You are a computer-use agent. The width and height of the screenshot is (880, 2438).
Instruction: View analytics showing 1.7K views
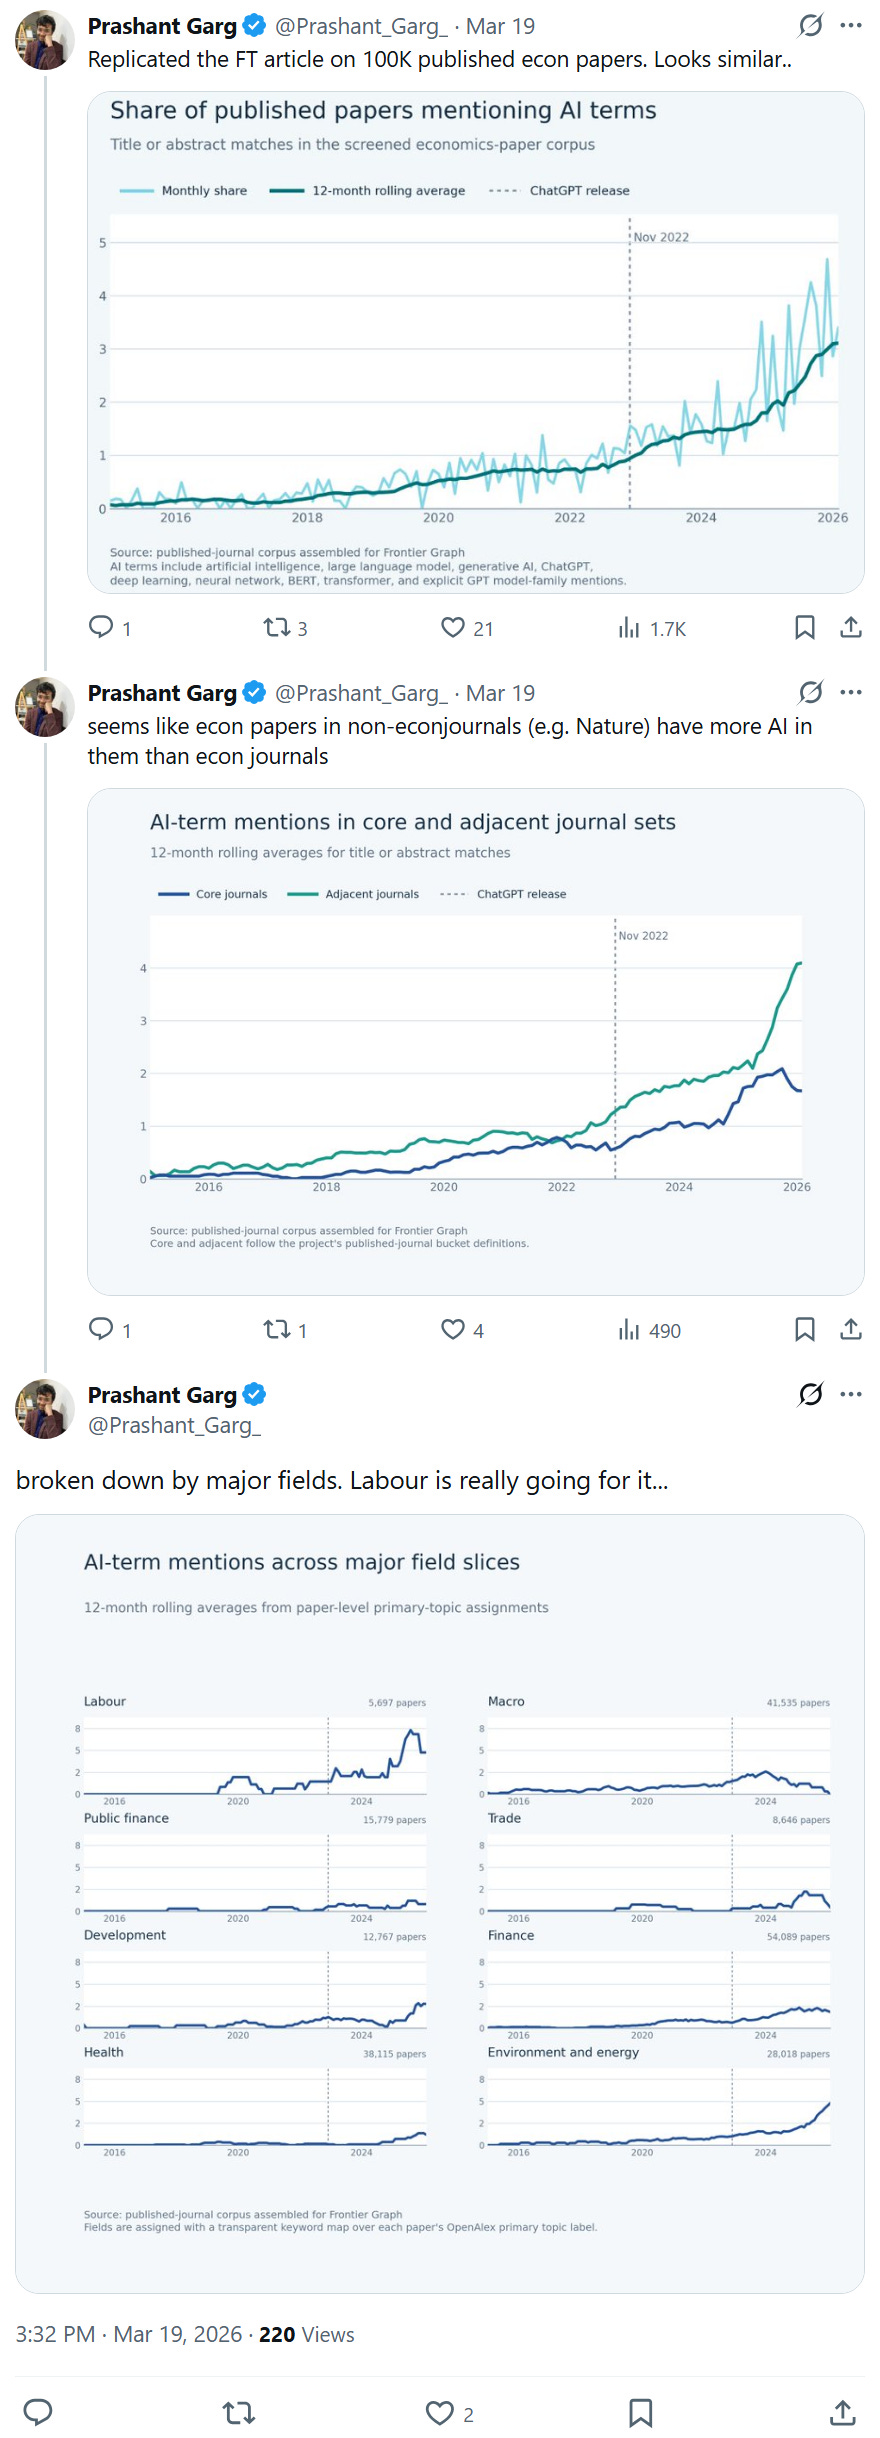pos(629,627)
